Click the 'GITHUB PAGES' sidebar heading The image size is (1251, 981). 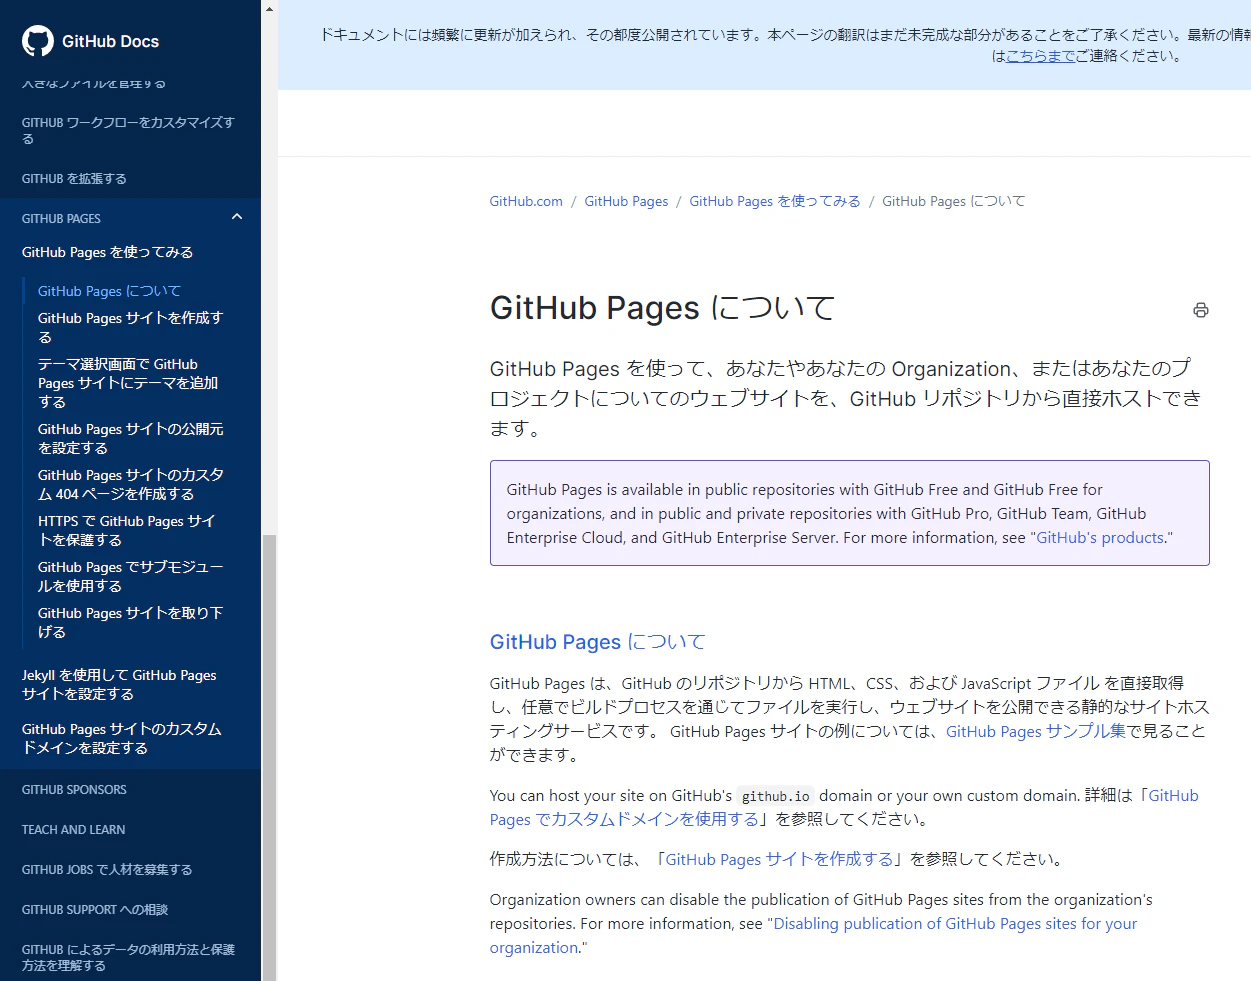tap(61, 218)
